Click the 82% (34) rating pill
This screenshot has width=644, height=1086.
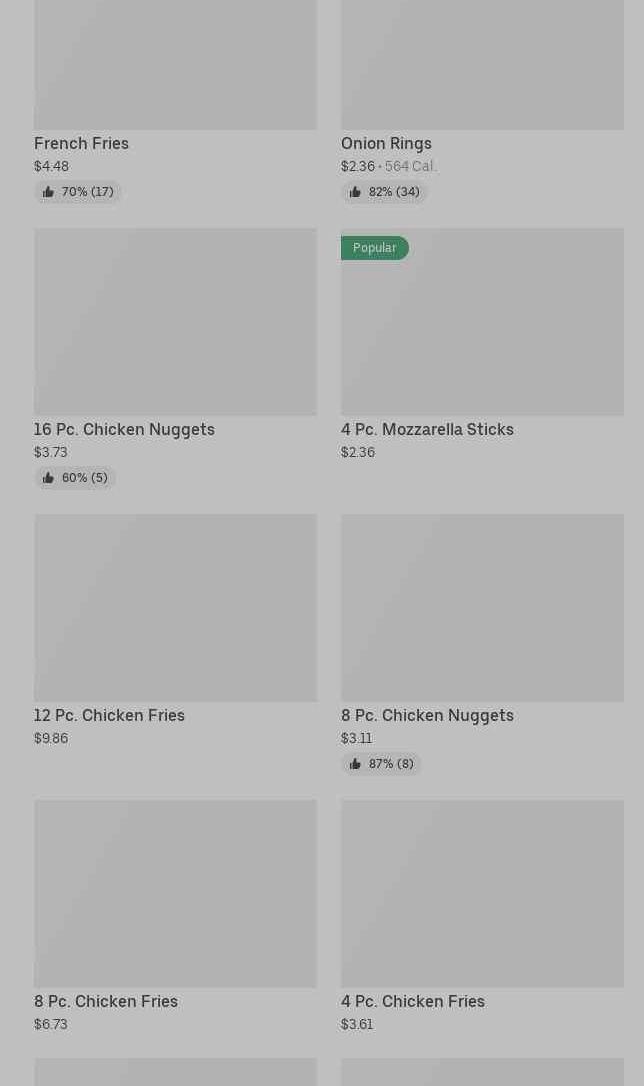(x=384, y=192)
